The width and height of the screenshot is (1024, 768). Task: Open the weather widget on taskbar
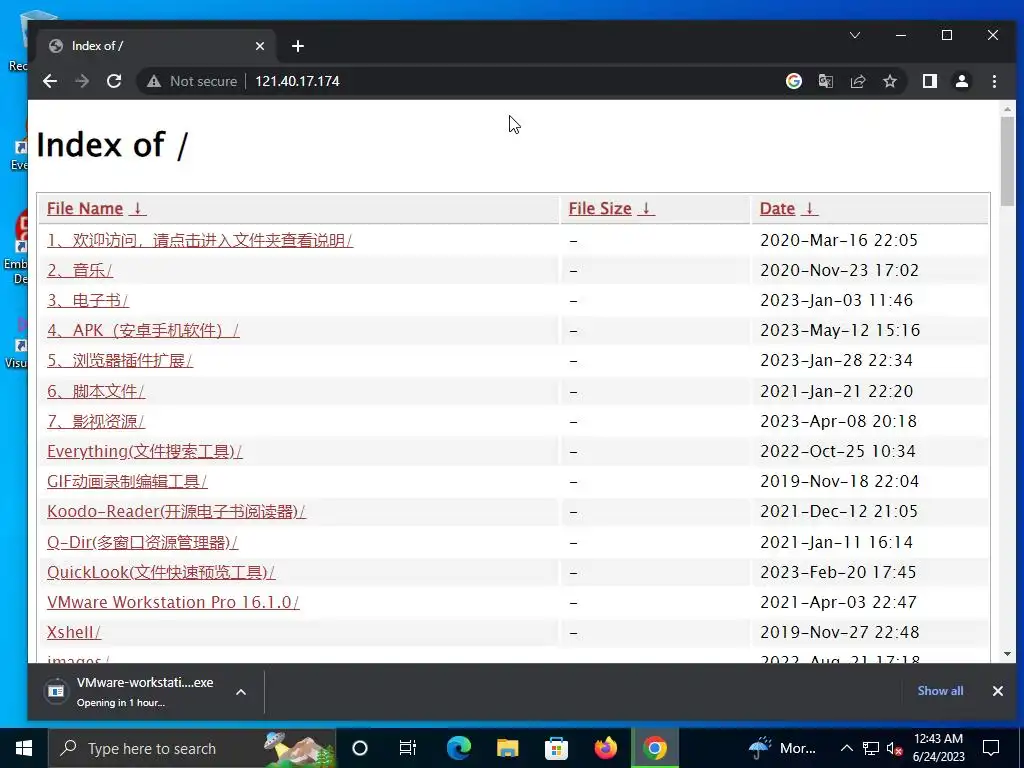pos(782,748)
